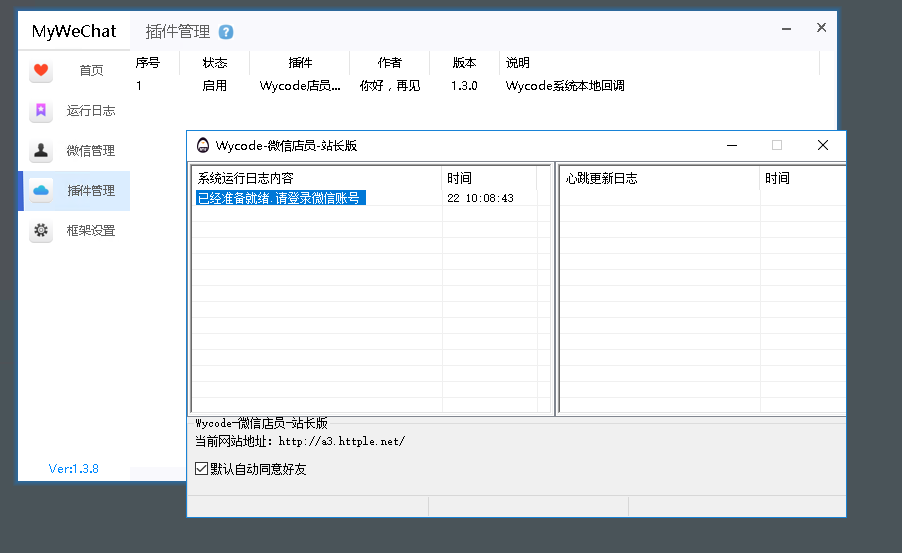Click the purple bookmark icon for 运行日志
902x553 pixels.
[x=41, y=110]
